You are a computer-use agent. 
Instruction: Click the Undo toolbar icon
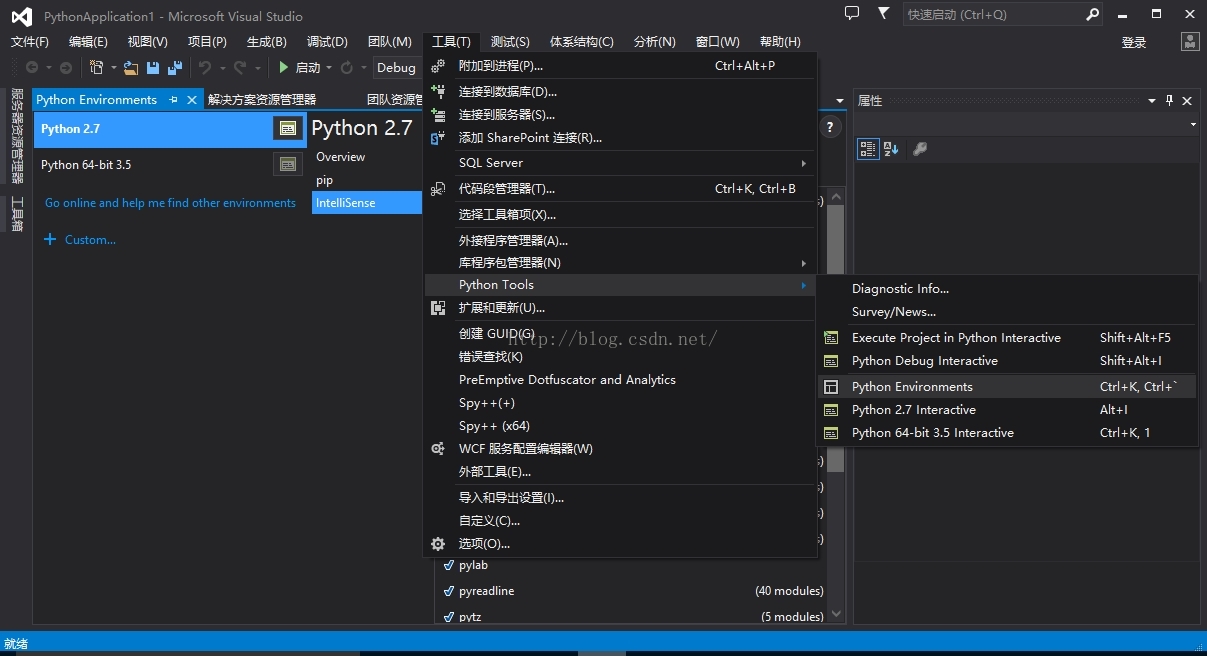coord(205,67)
